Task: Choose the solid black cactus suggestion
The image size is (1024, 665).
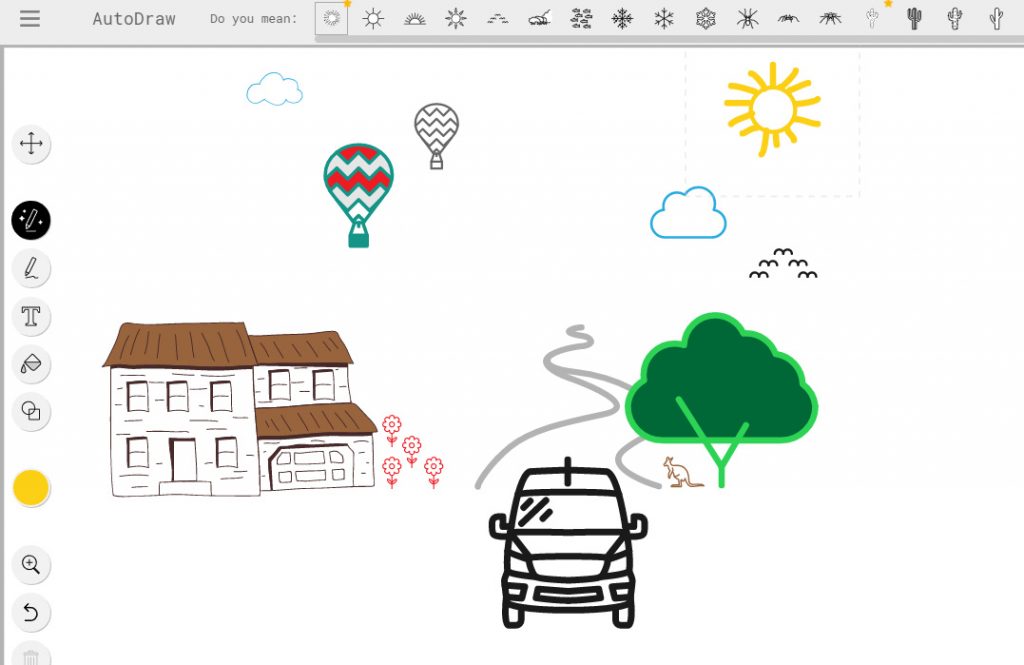Action: tap(914, 18)
